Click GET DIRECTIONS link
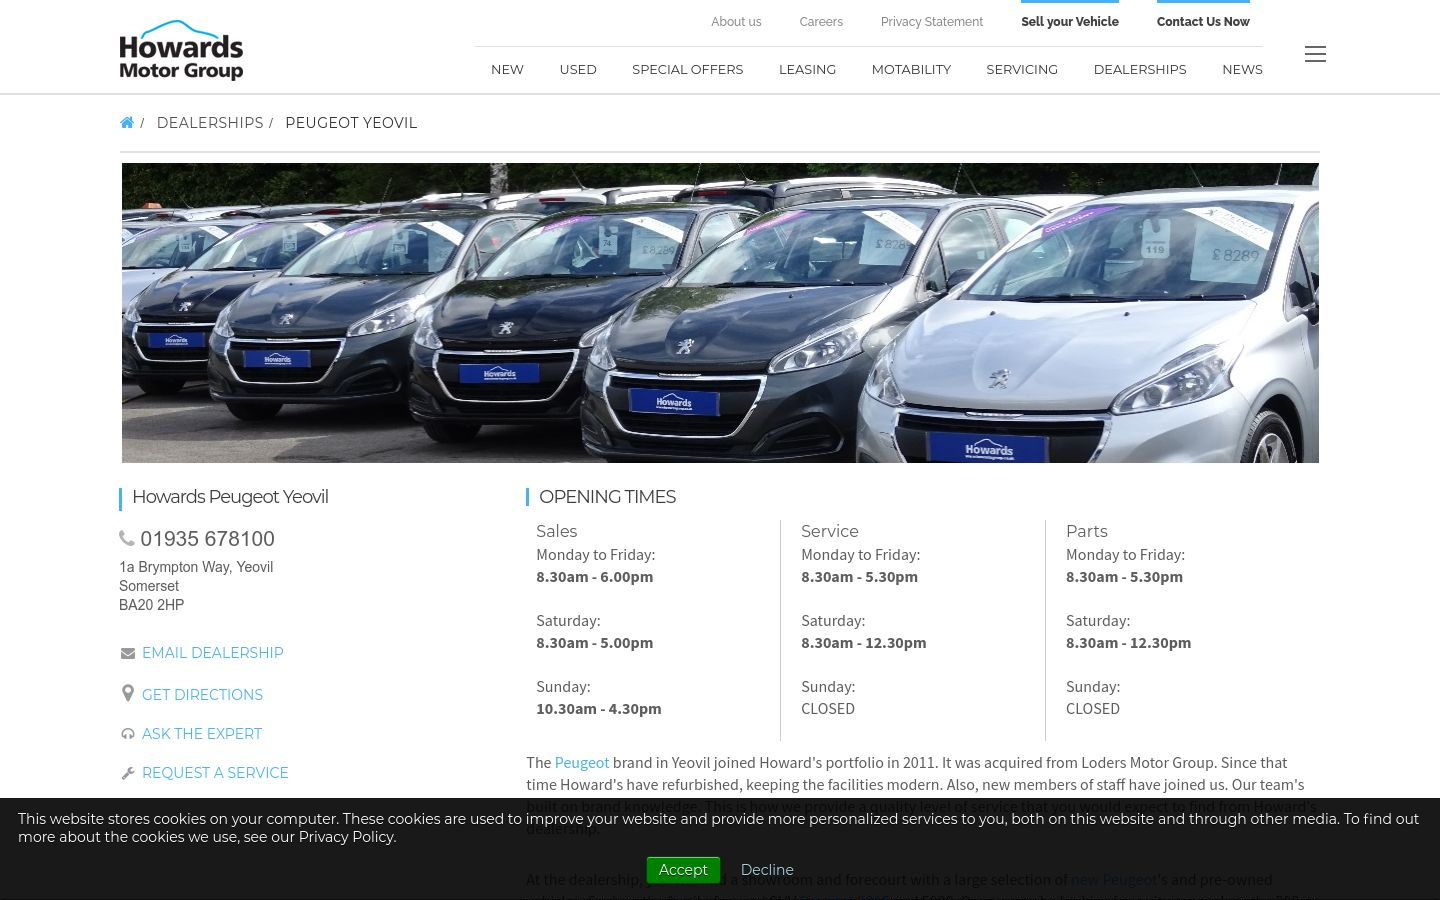This screenshot has width=1440, height=900. [x=202, y=695]
